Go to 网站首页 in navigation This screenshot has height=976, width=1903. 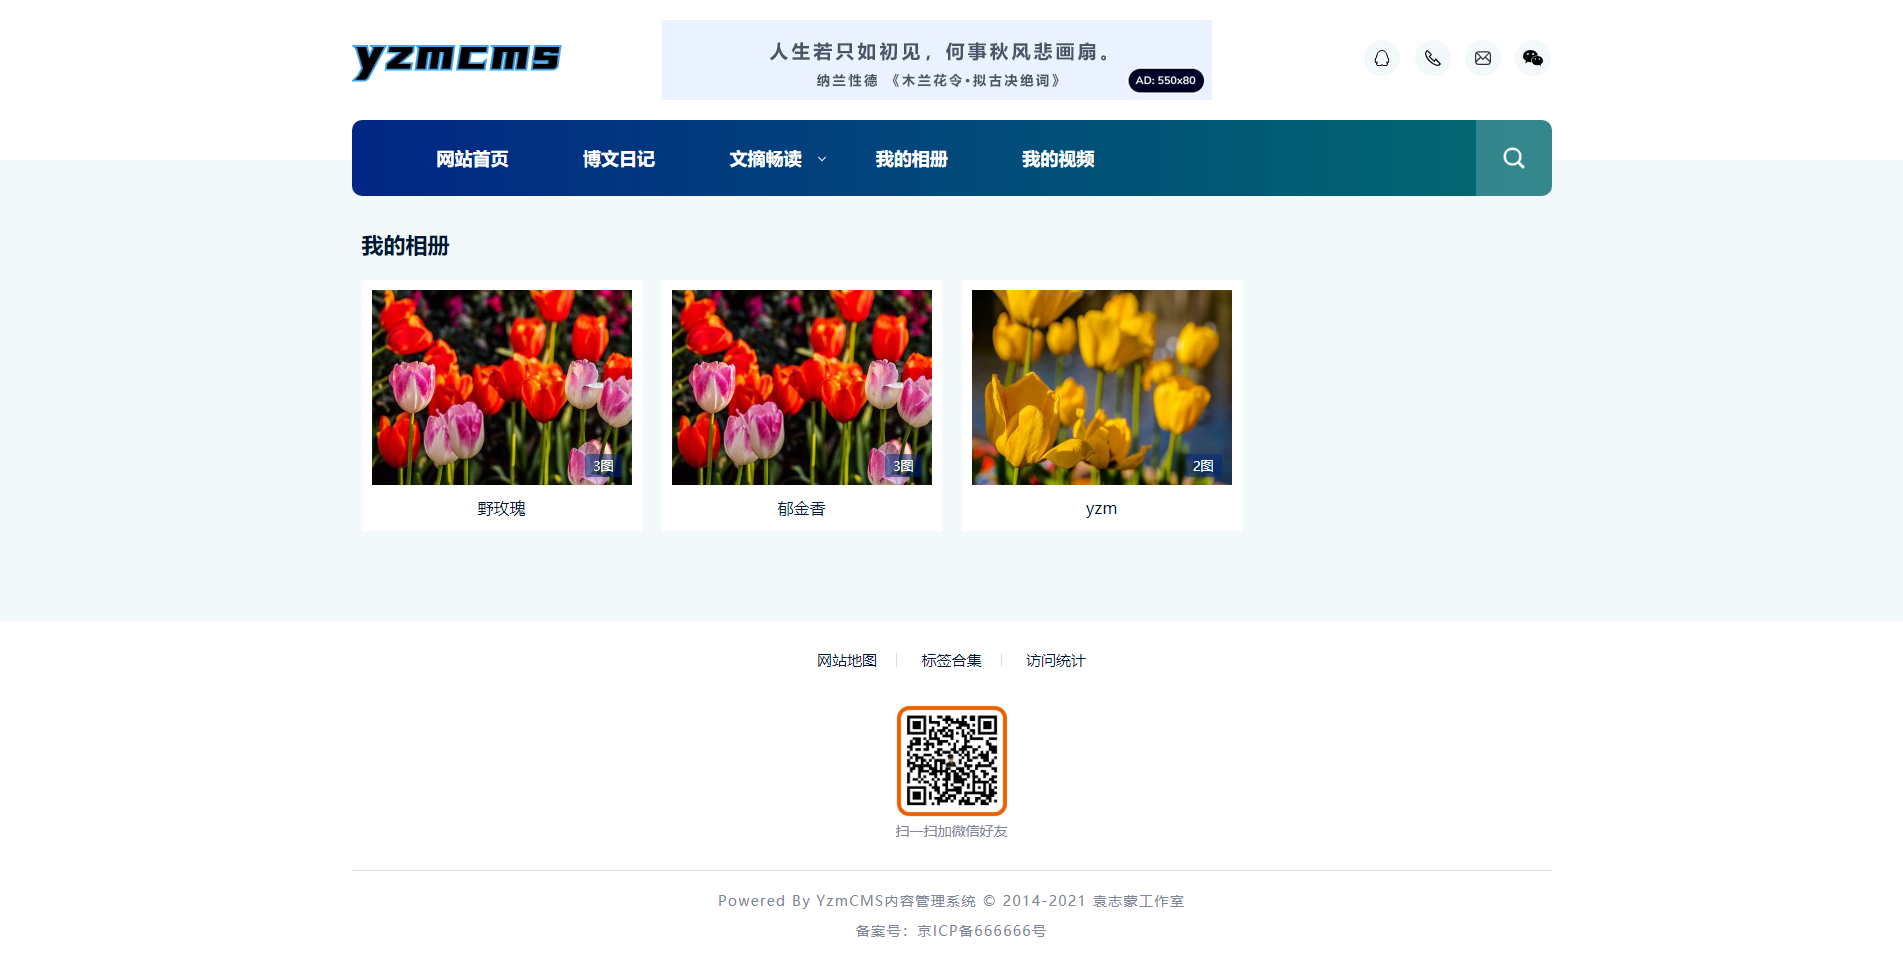coord(472,159)
